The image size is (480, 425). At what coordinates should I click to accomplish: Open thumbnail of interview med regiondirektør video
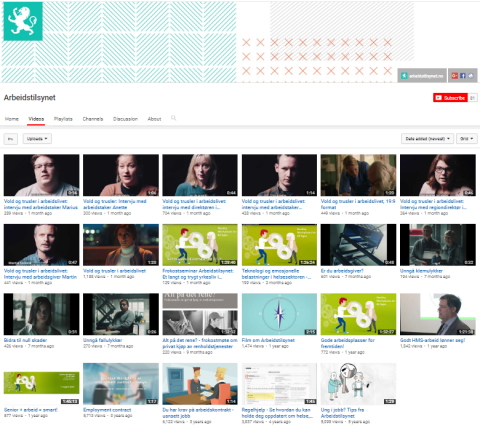(438, 175)
